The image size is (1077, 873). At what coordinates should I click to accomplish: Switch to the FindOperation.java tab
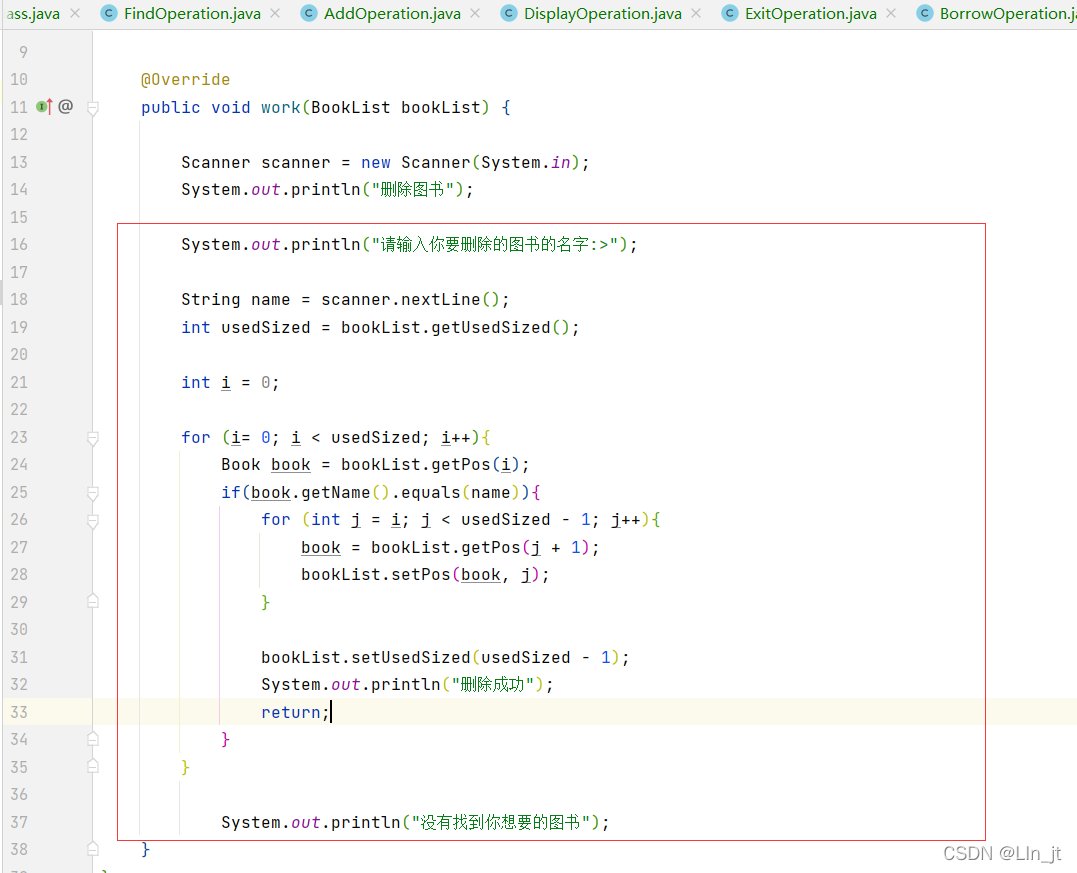[x=192, y=14]
